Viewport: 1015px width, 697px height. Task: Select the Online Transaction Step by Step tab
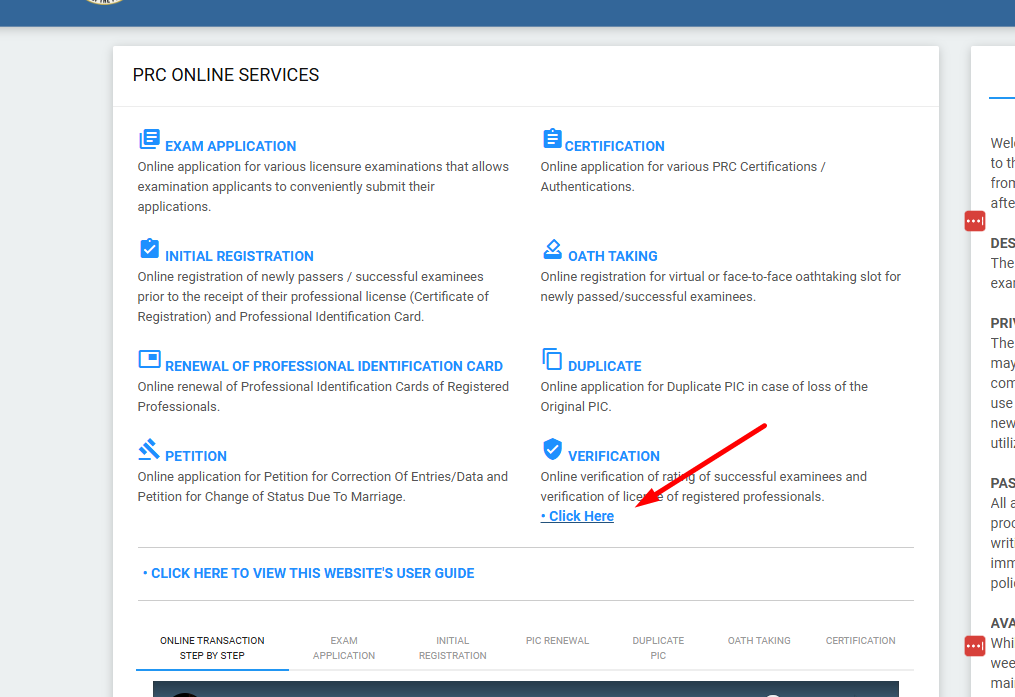[212, 648]
